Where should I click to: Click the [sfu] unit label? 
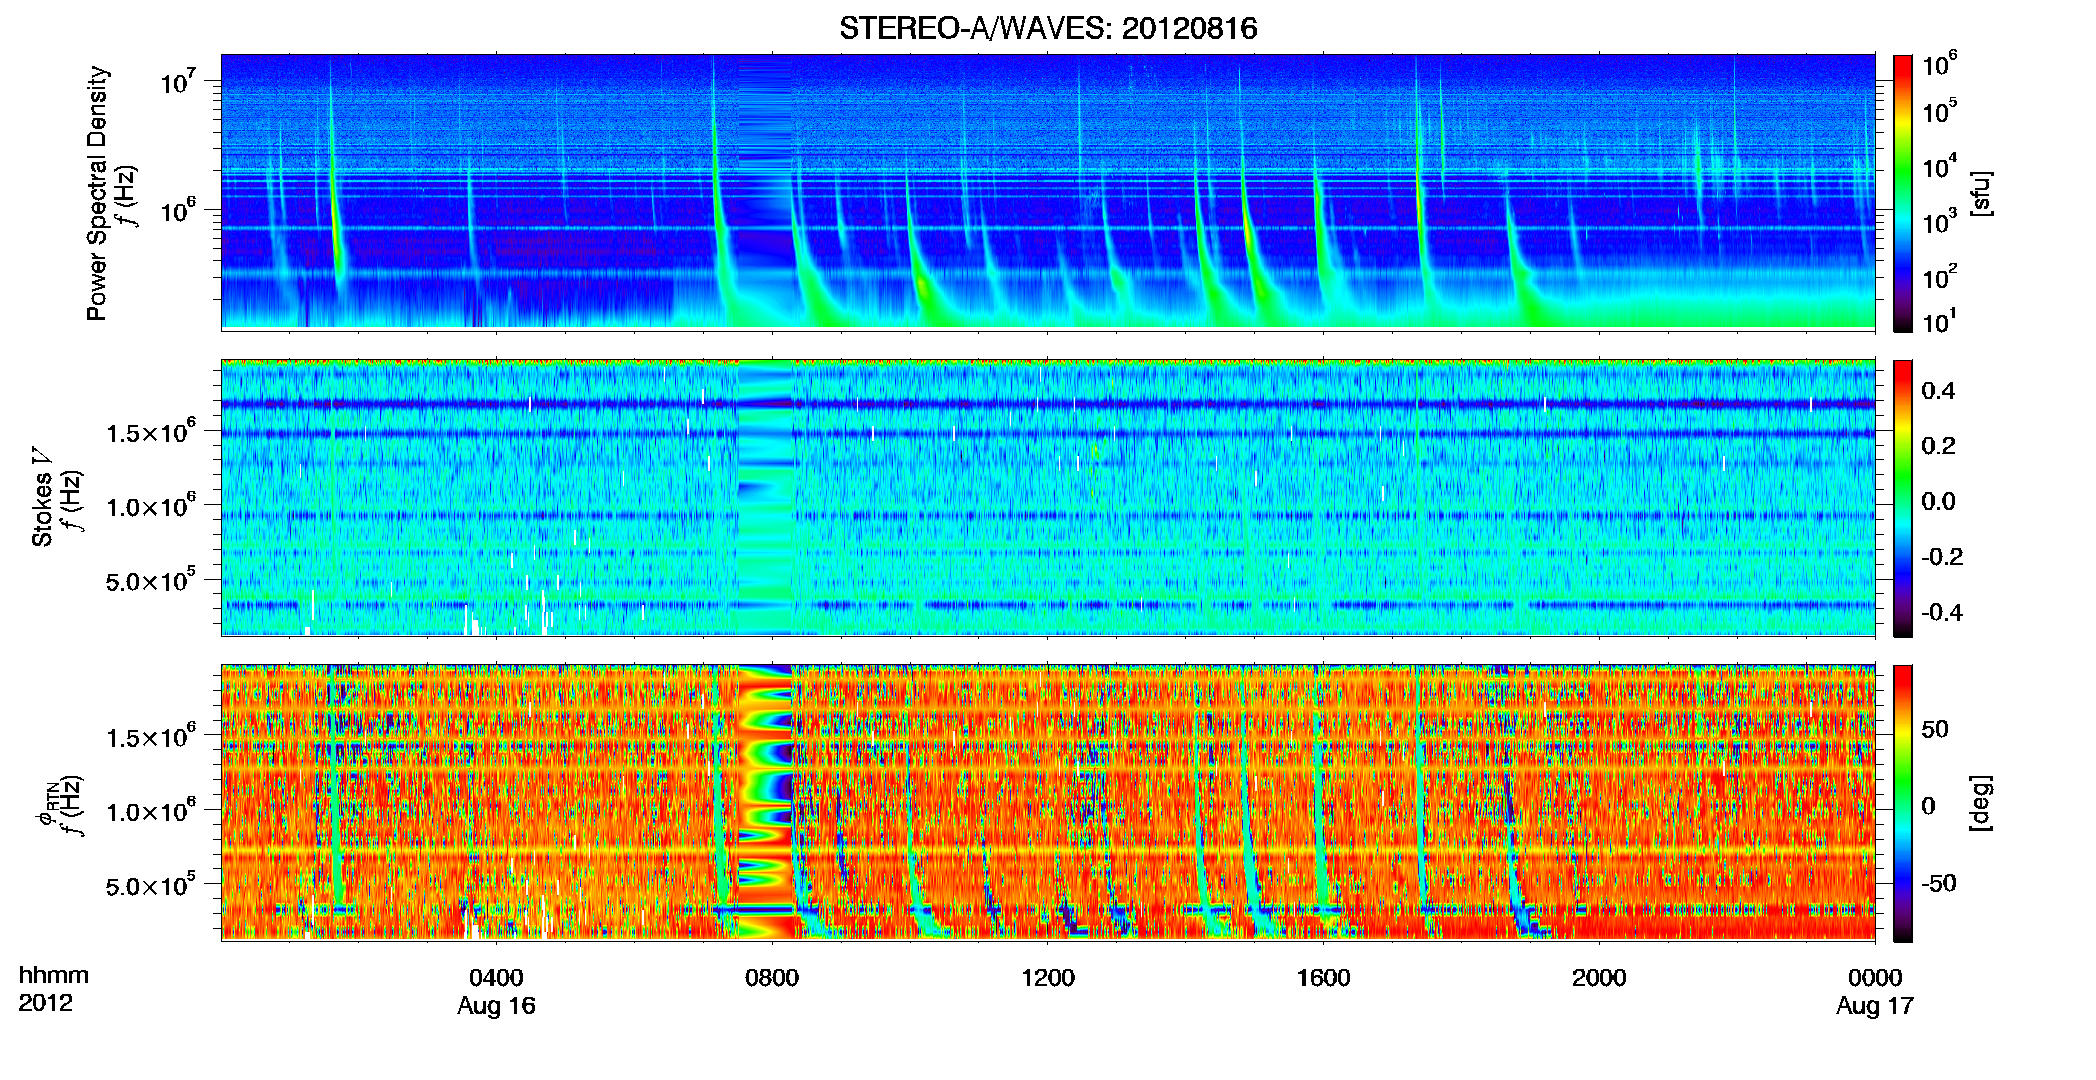pyautogui.click(x=1981, y=193)
